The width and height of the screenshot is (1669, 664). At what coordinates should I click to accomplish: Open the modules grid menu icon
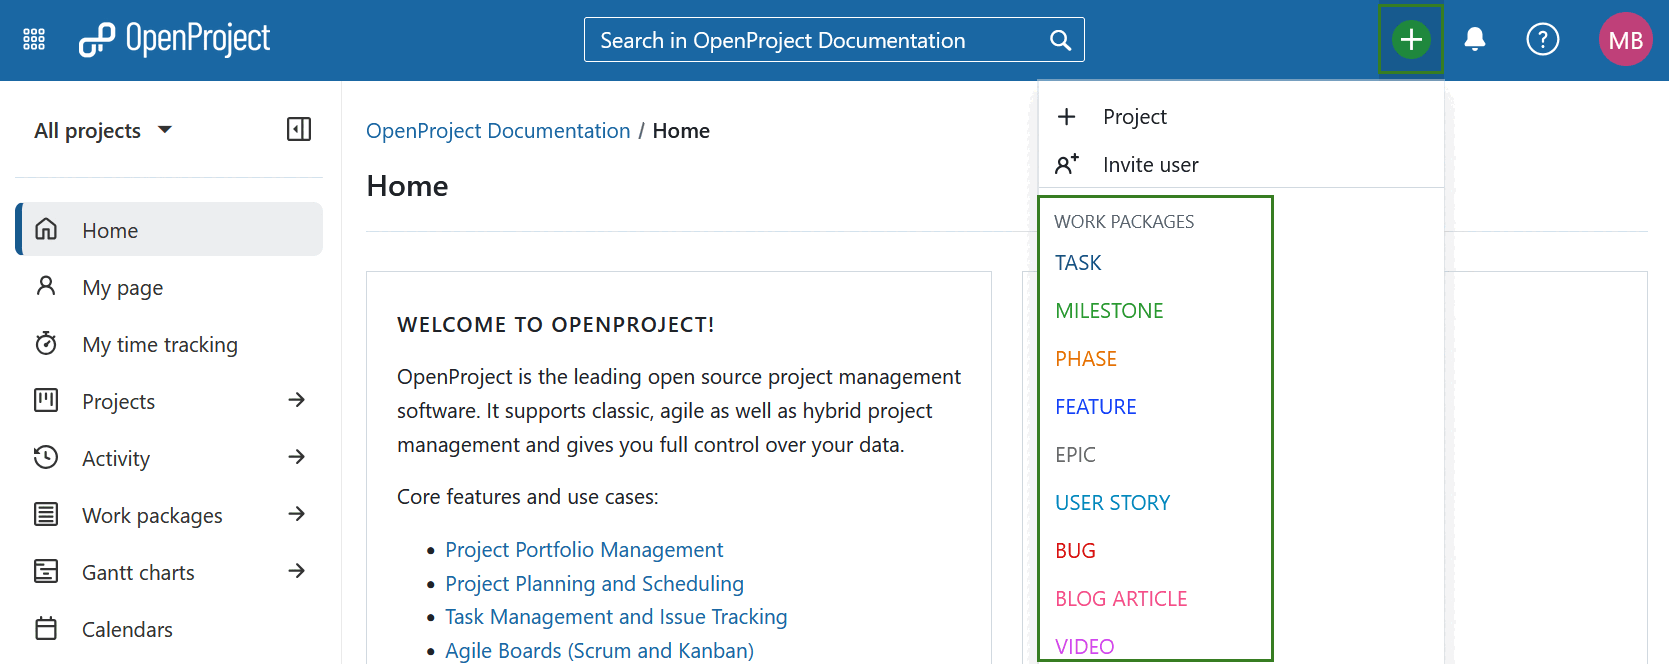coord(34,40)
